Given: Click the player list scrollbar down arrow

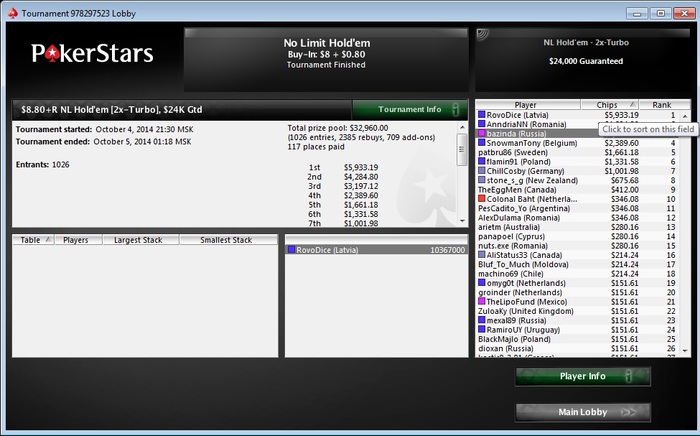Looking at the screenshot, I should 685,351.
